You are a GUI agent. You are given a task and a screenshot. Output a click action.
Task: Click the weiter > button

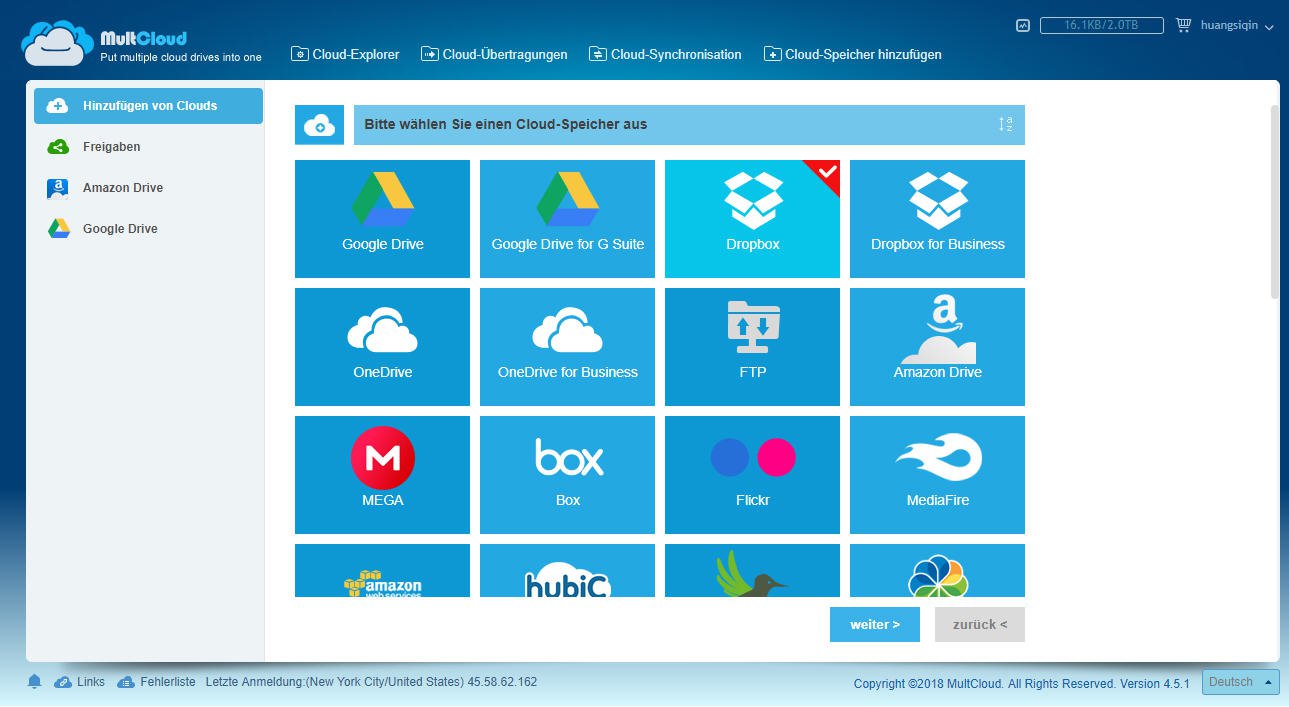(x=874, y=625)
